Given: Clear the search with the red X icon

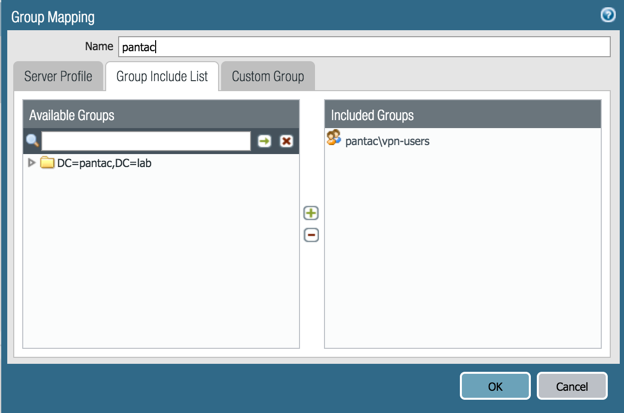Looking at the screenshot, I should 286,141.
